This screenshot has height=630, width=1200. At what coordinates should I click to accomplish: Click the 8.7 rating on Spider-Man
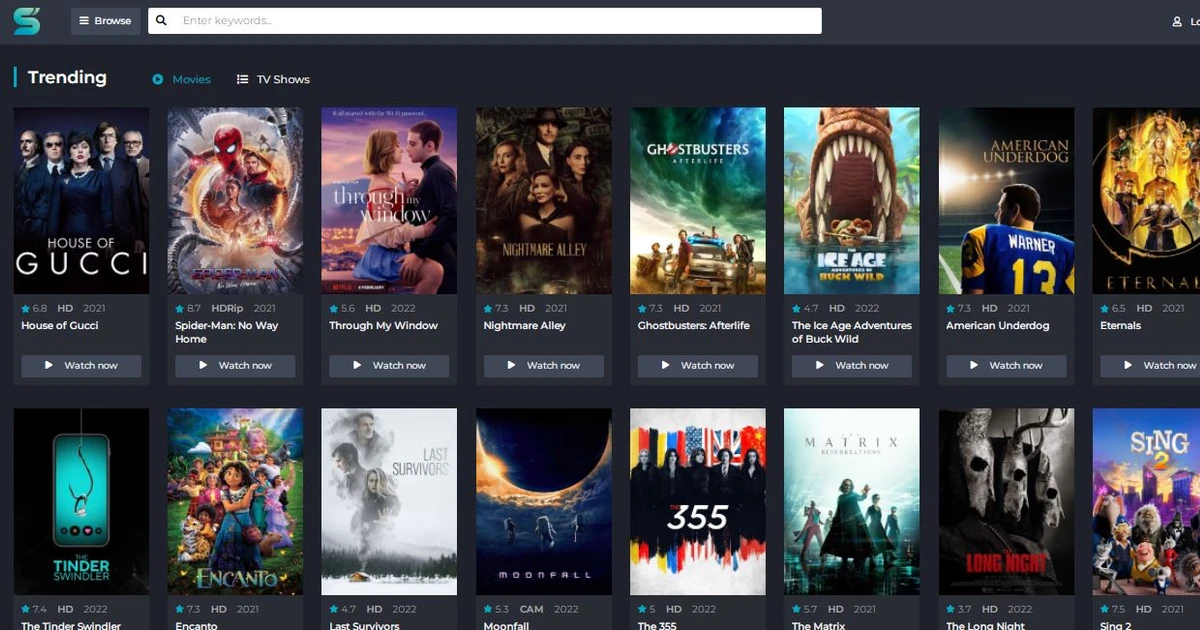(x=189, y=308)
